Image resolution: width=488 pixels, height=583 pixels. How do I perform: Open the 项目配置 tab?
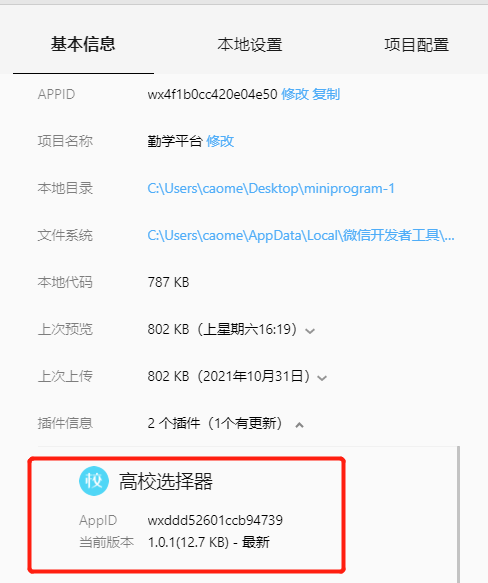tap(417, 45)
